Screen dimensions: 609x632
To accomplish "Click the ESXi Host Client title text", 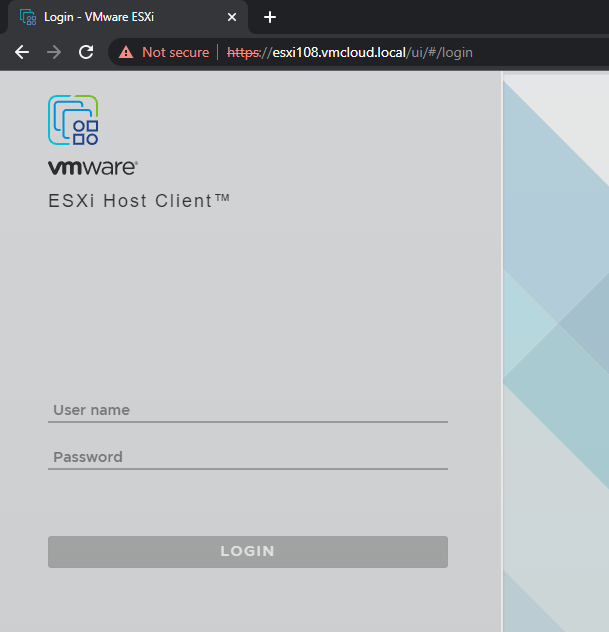I will (x=139, y=201).
